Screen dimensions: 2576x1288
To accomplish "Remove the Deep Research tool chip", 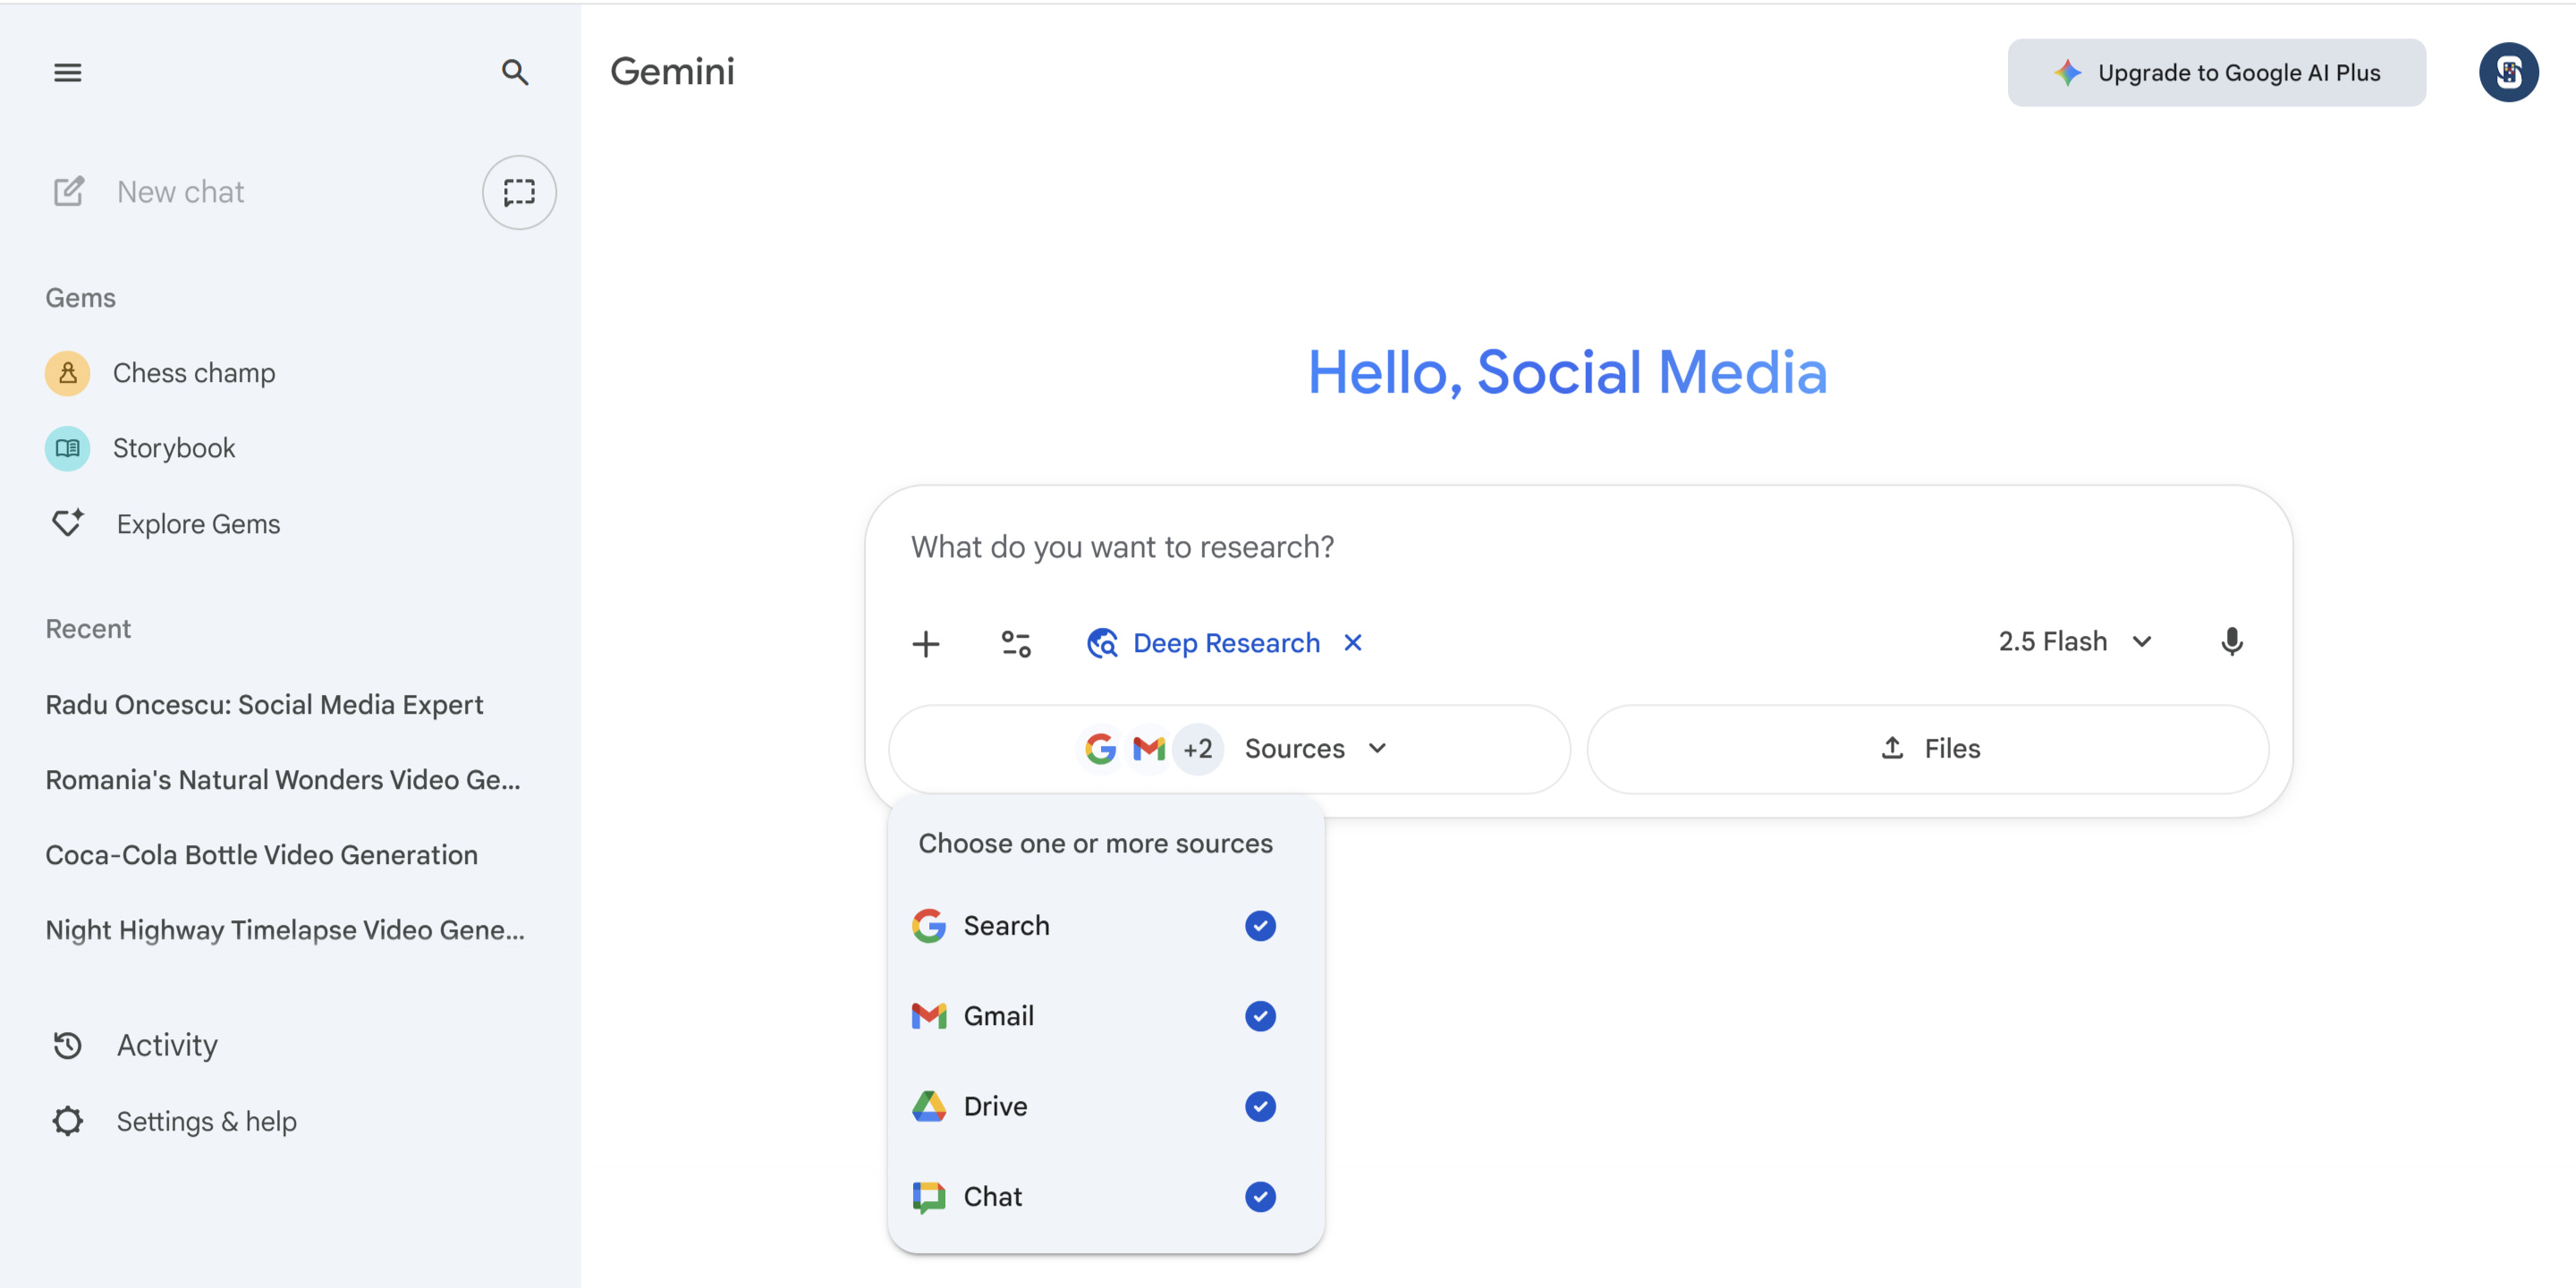I will 1352,643.
